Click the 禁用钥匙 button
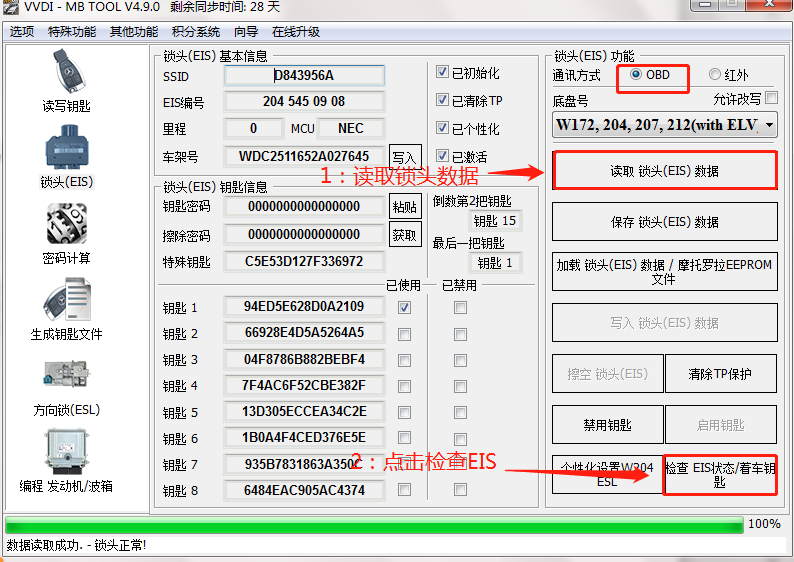 608,425
